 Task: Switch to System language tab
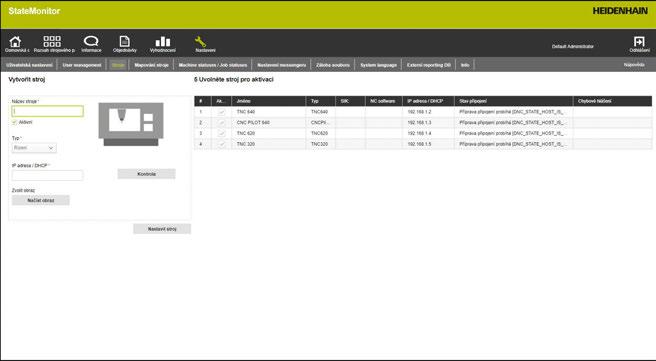coord(378,65)
